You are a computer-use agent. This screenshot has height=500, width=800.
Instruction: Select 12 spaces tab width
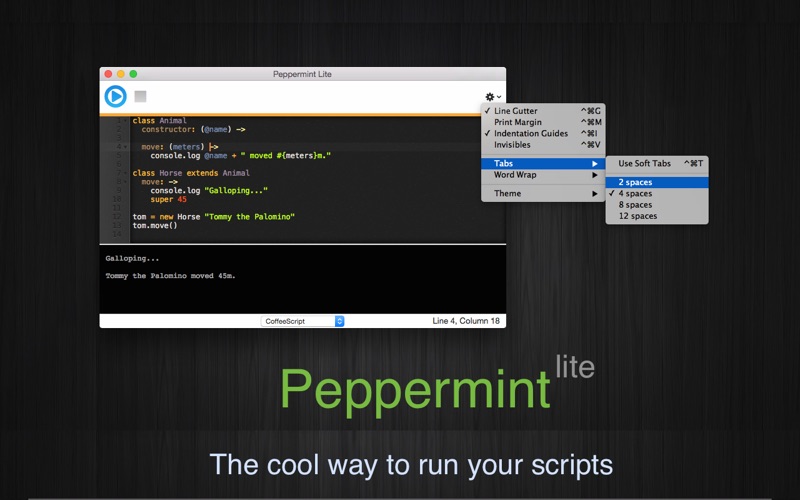coord(657,216)
